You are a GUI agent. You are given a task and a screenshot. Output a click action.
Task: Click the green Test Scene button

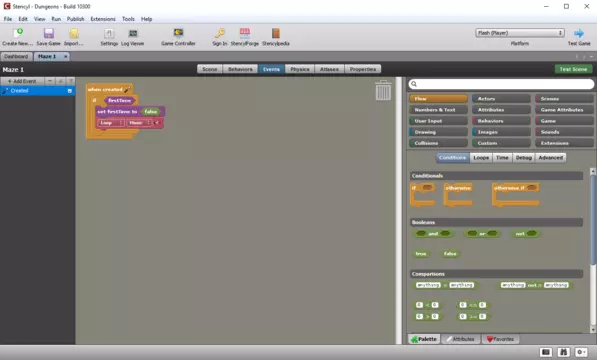click(573, 69)
